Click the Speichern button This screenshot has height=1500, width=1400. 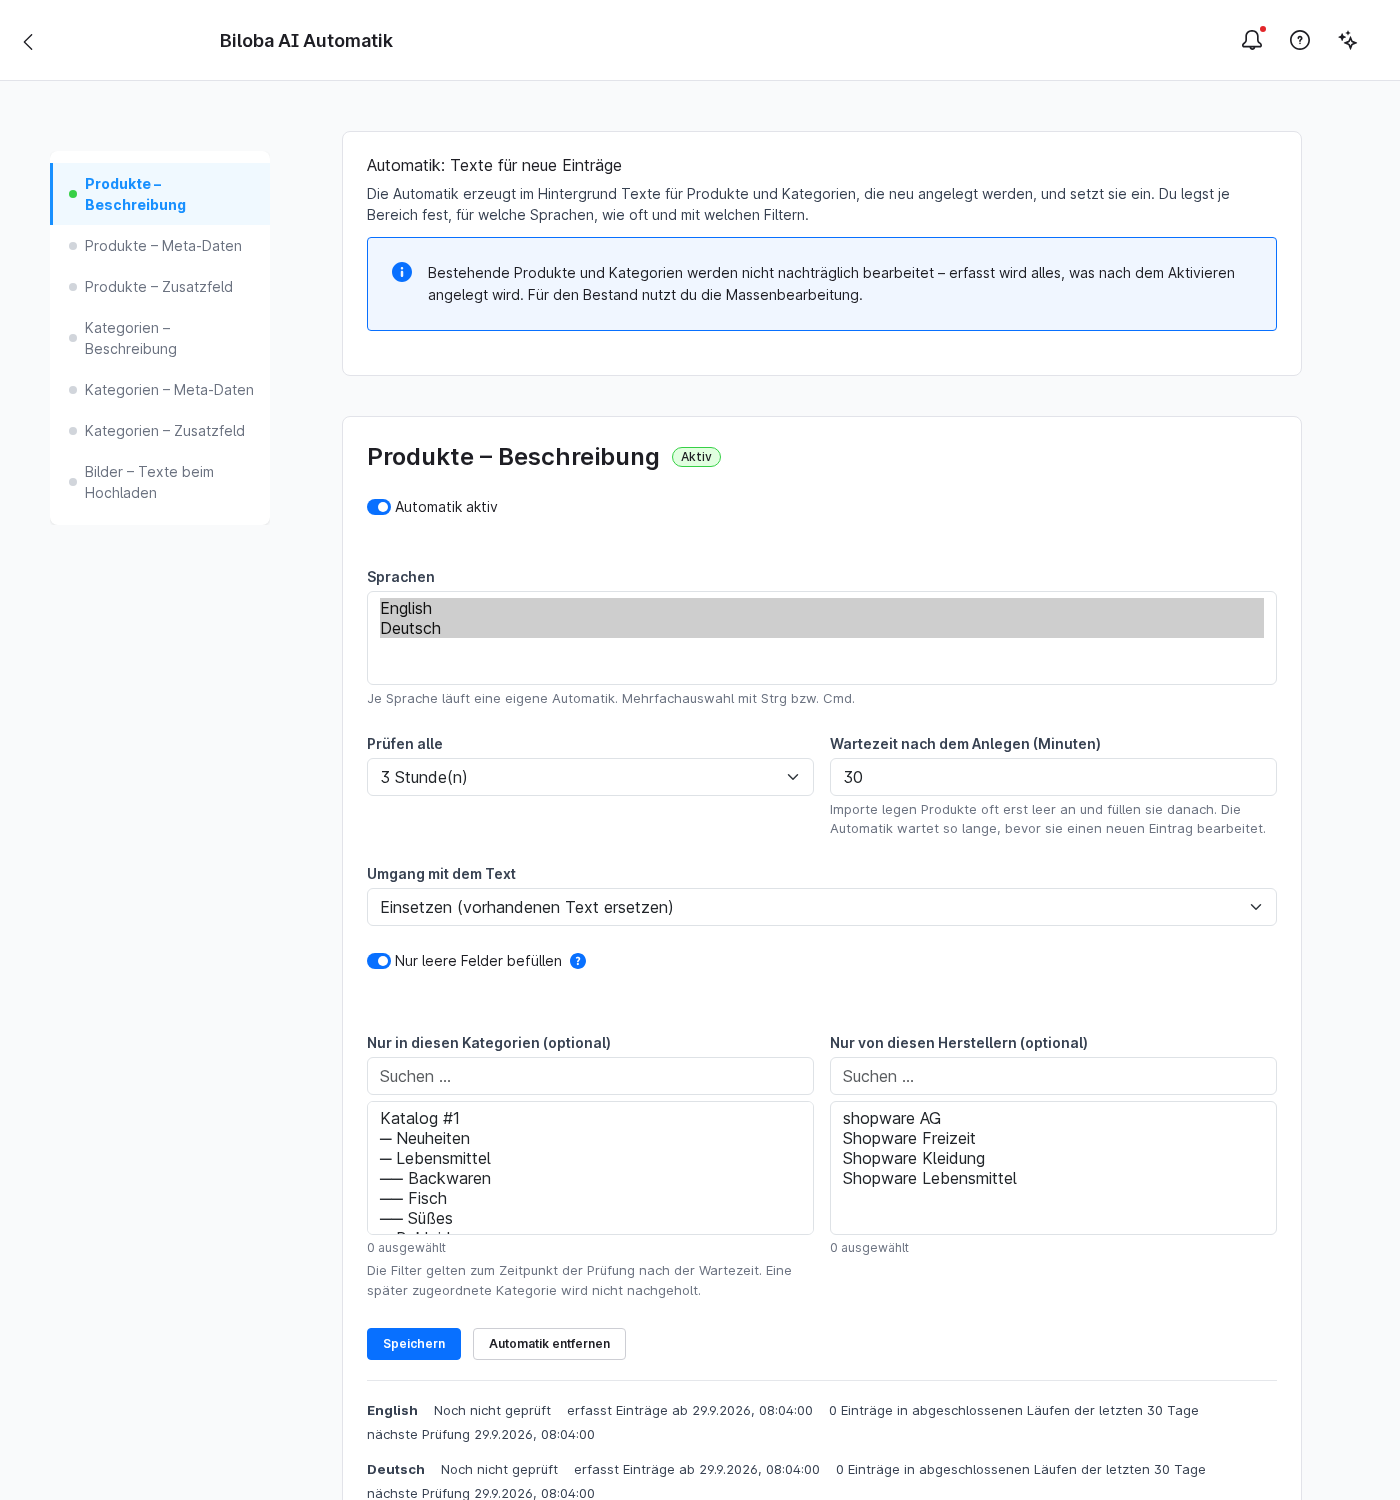(414, 1344)
